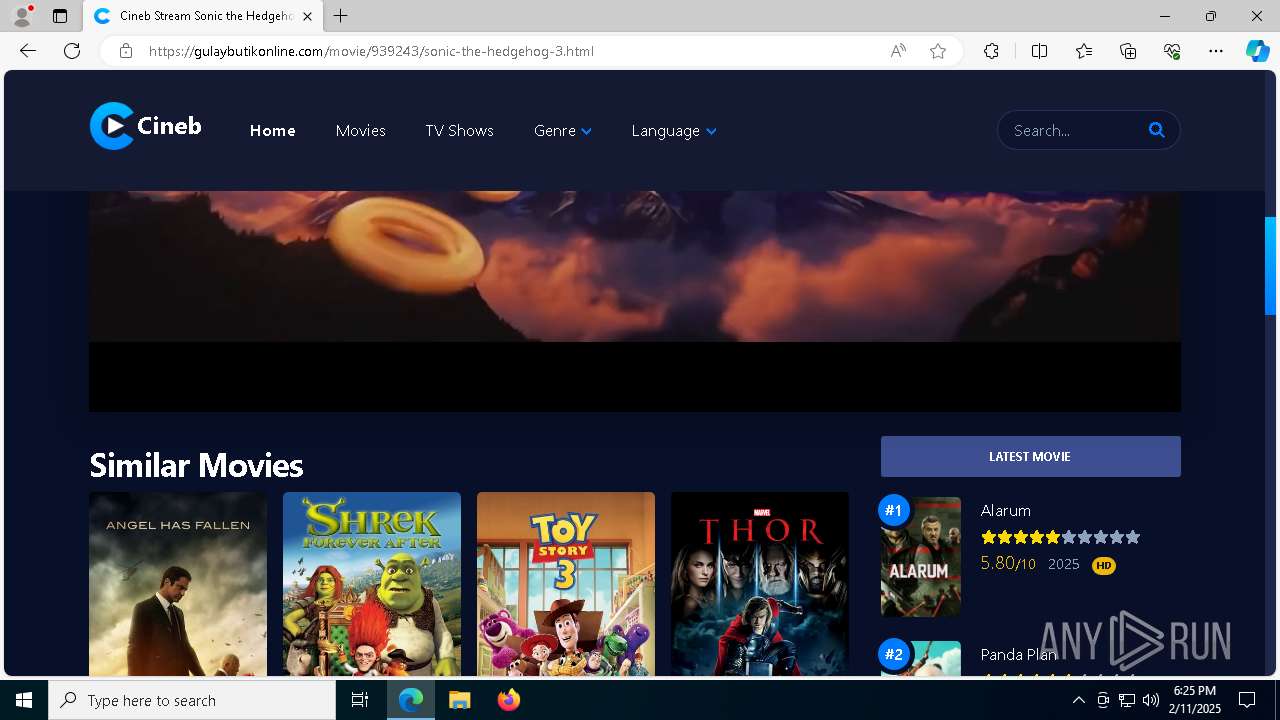Open Read aloud in address bar
Viewport: 1280px width, 720px height.
click(x=898, y=51)
